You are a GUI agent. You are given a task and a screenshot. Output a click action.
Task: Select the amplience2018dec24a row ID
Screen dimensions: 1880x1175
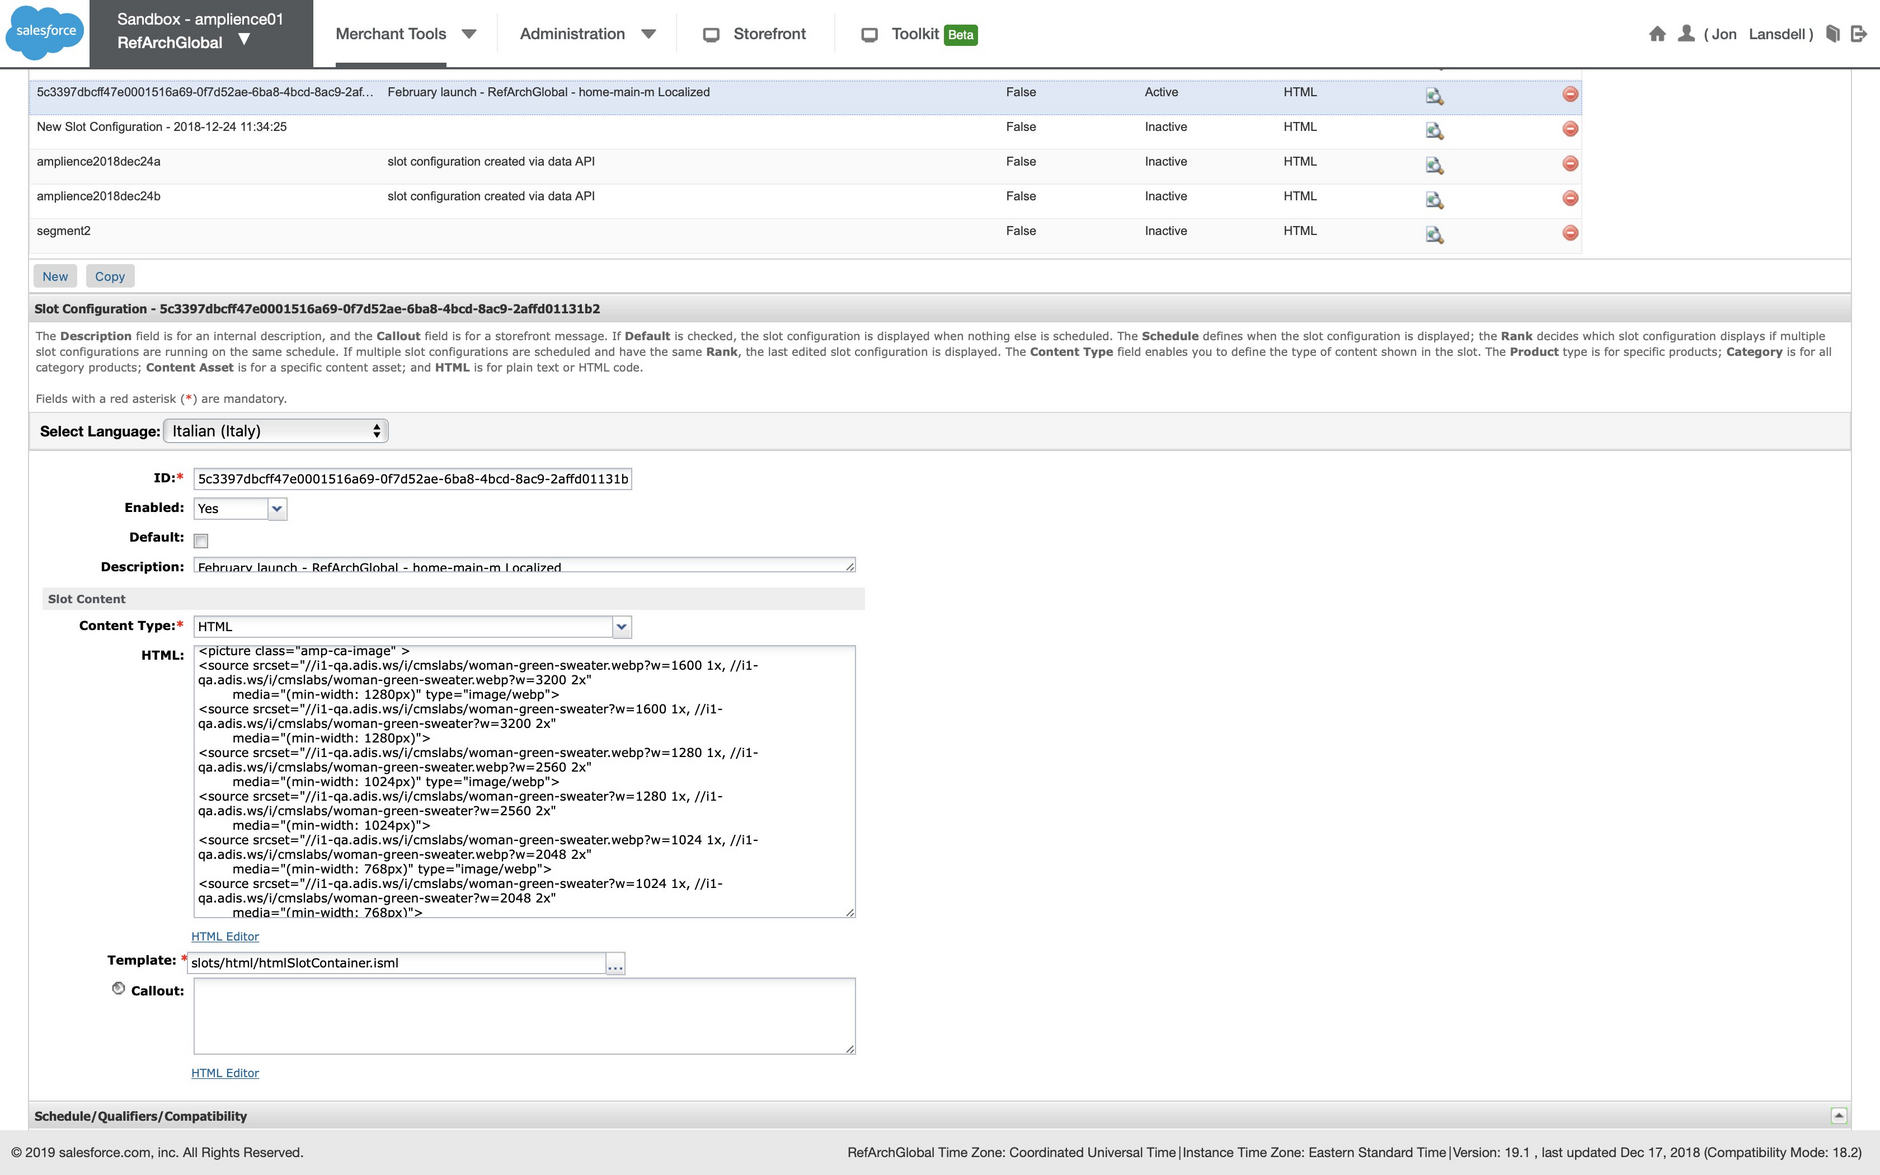(98, 162)
